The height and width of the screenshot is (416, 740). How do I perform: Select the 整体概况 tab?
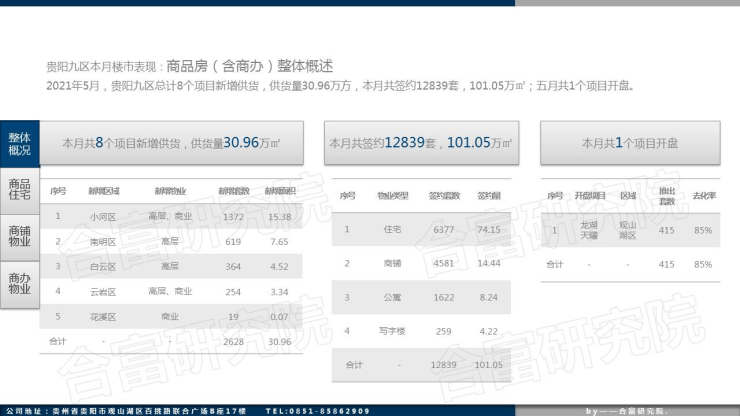pos(20,144)
